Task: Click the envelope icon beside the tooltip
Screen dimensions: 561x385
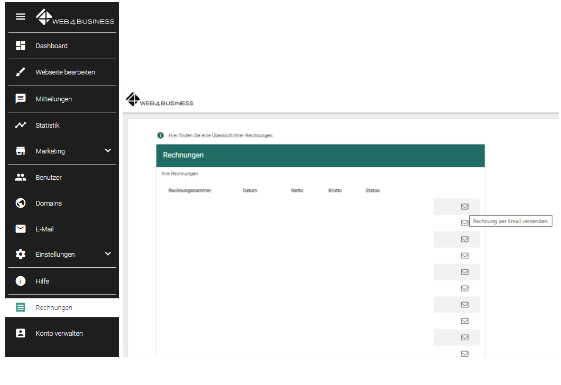Action: click(x=464, y=223)
